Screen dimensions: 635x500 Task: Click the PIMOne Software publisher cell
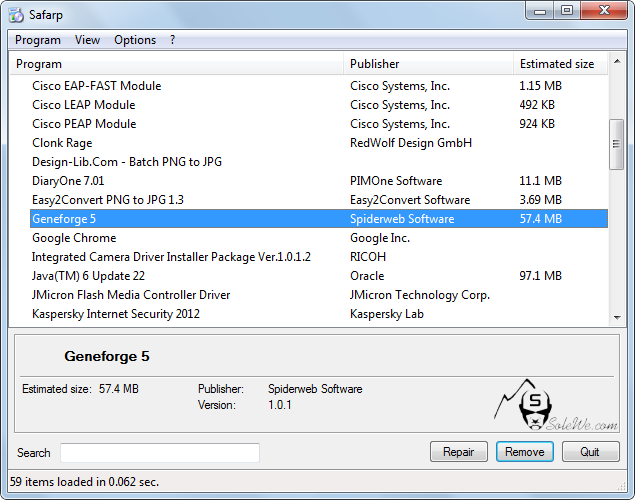[x=396, y=181]
